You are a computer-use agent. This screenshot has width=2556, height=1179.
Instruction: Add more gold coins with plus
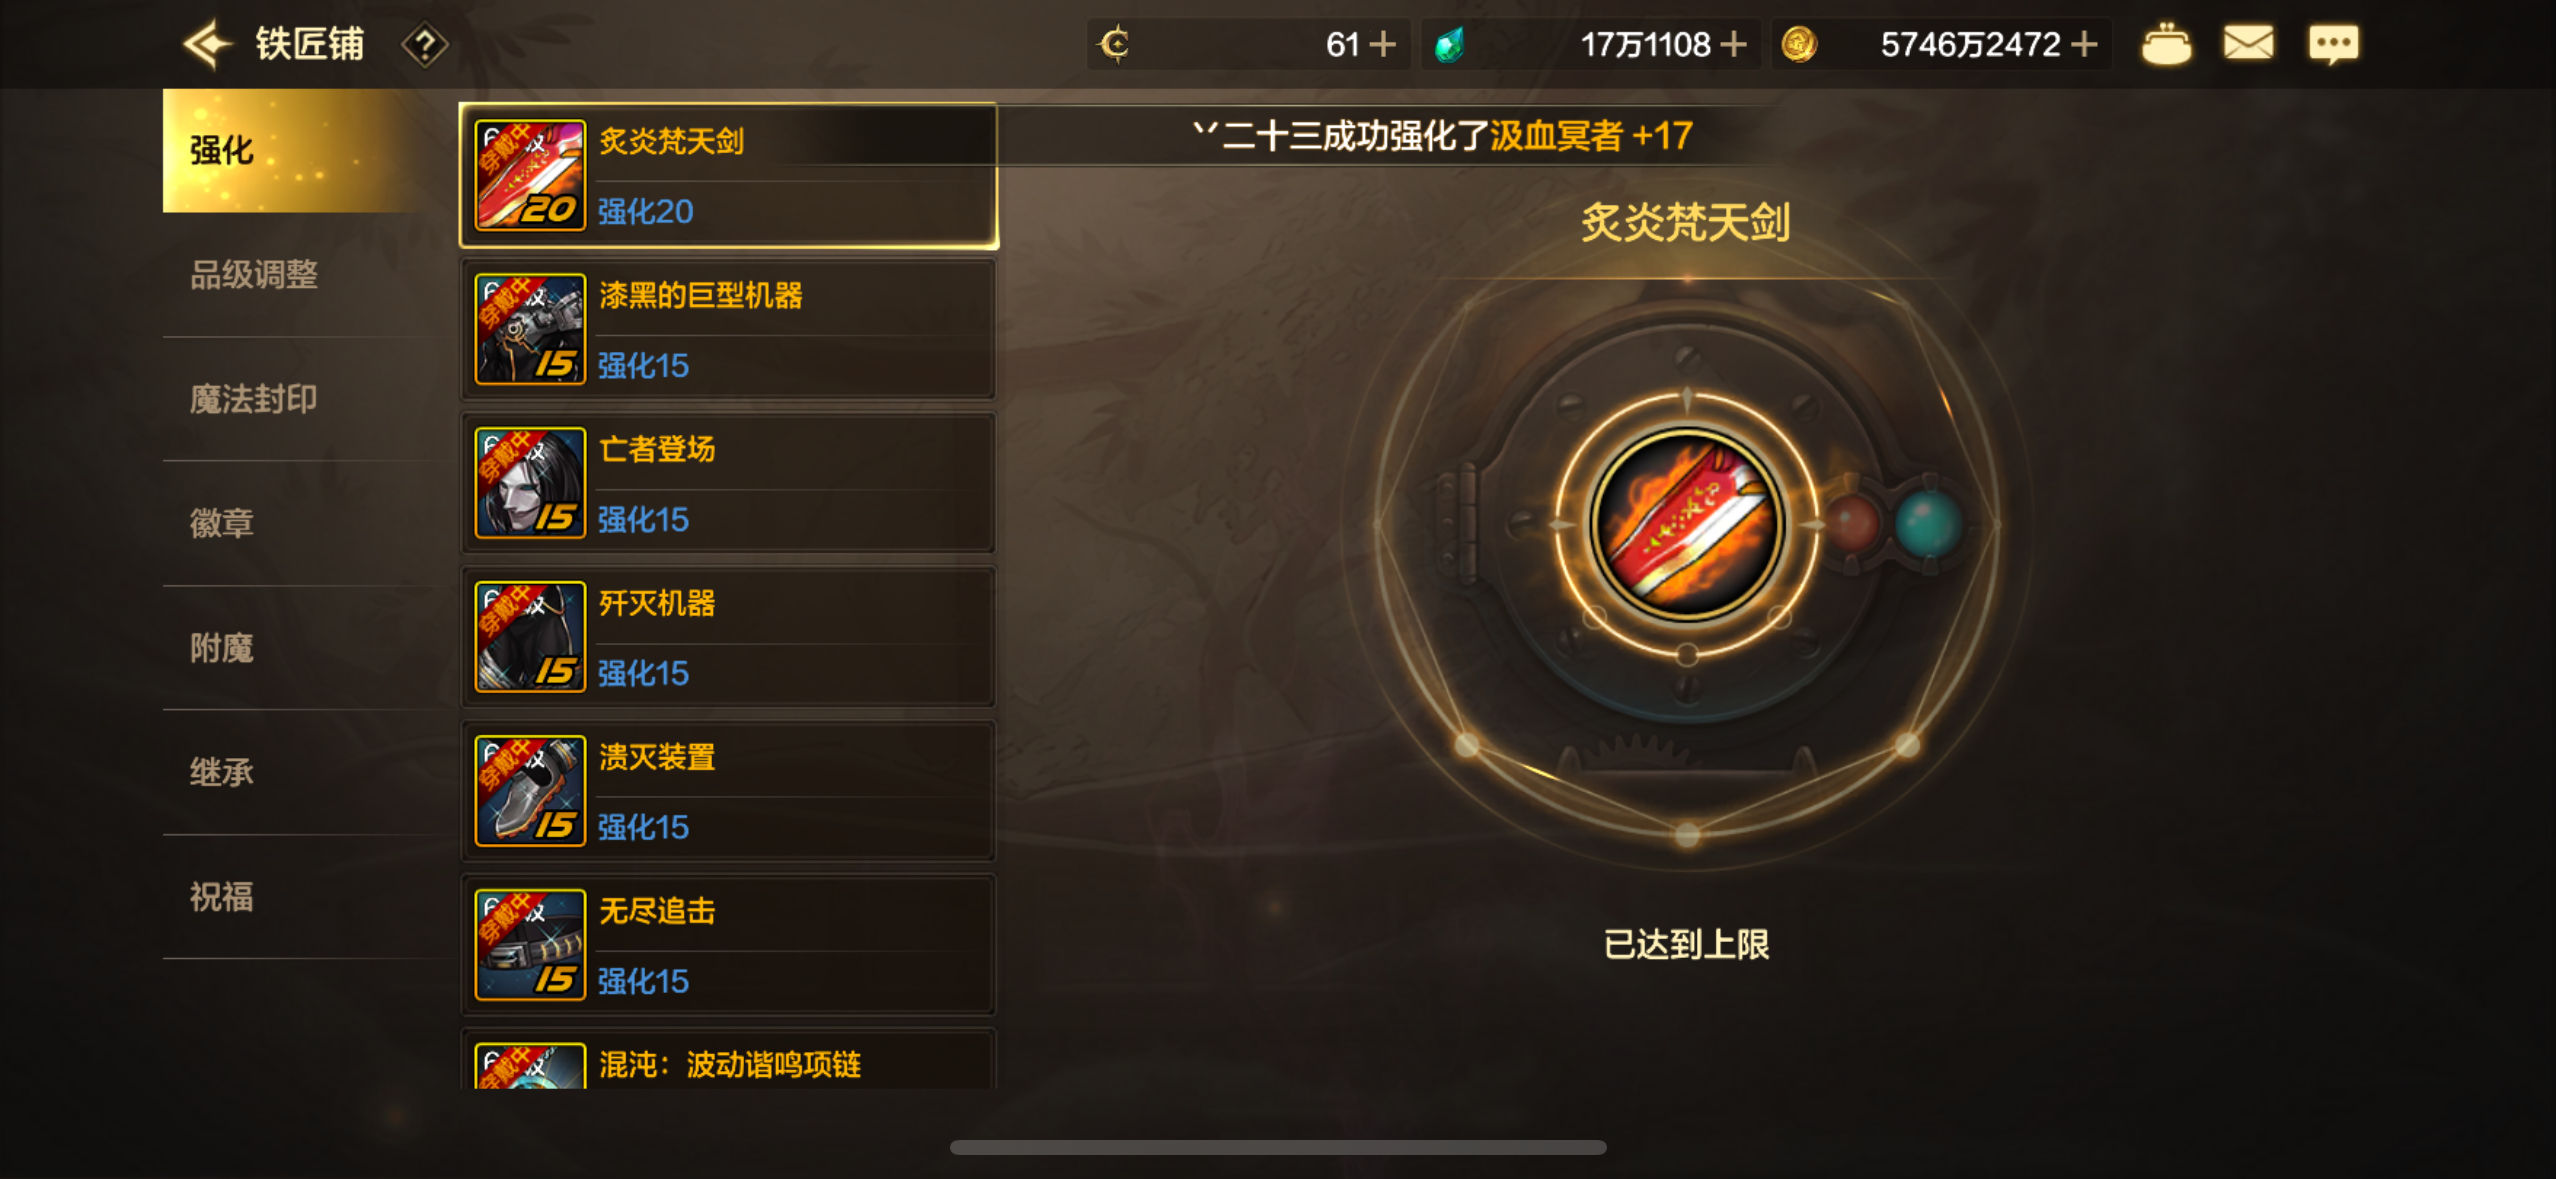(x=2084, y=44)
